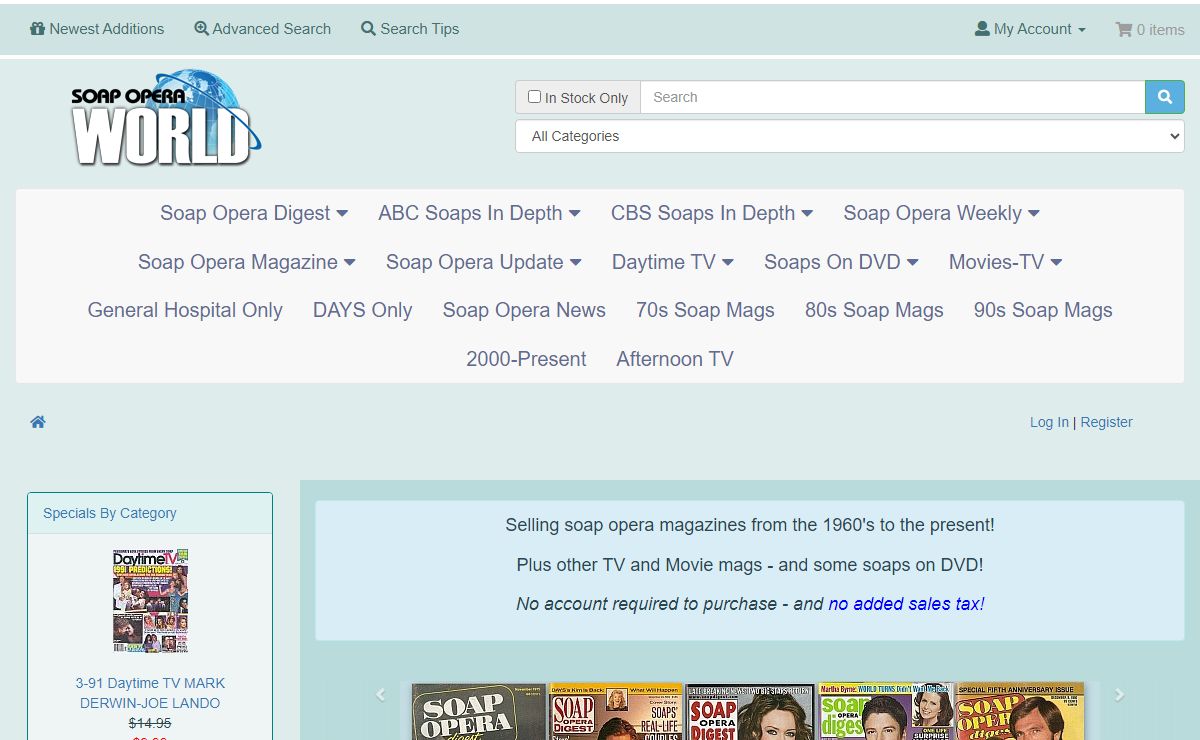This screenshot has height=740, width=1200.
Task: Expand the Soap Opera Magazine menu
Action: click(247, 262)
